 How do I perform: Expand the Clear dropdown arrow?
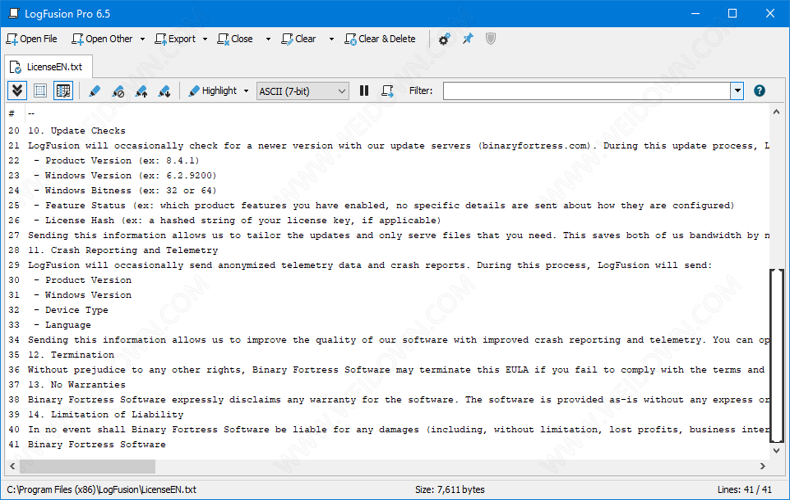pos(331,39)
